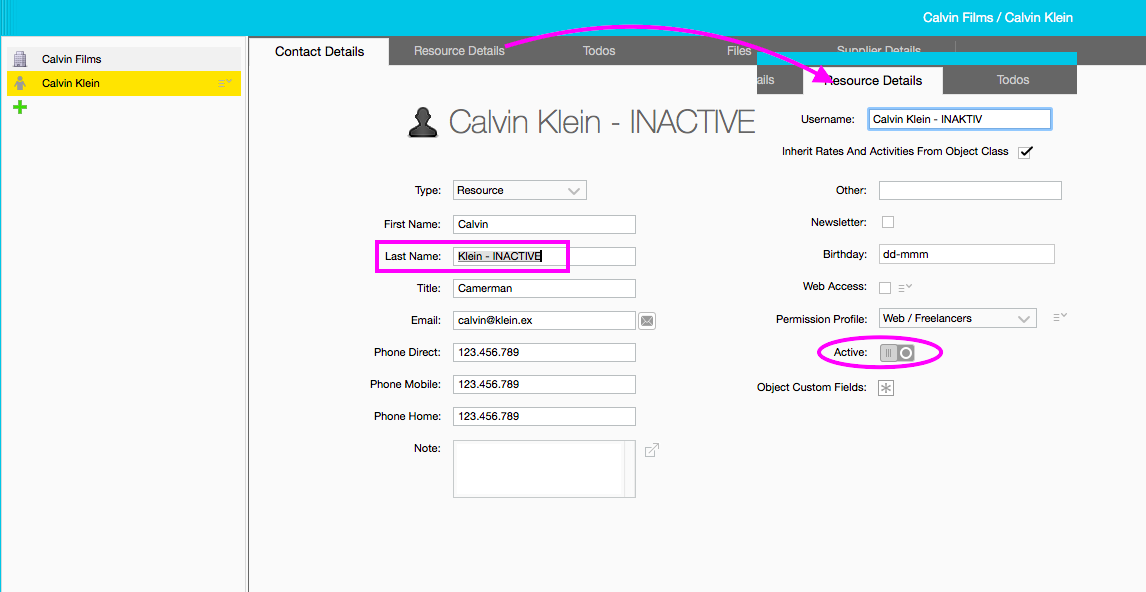
Task: Open the Type dropdown showing Resource
Action: (x=520, y=191)
